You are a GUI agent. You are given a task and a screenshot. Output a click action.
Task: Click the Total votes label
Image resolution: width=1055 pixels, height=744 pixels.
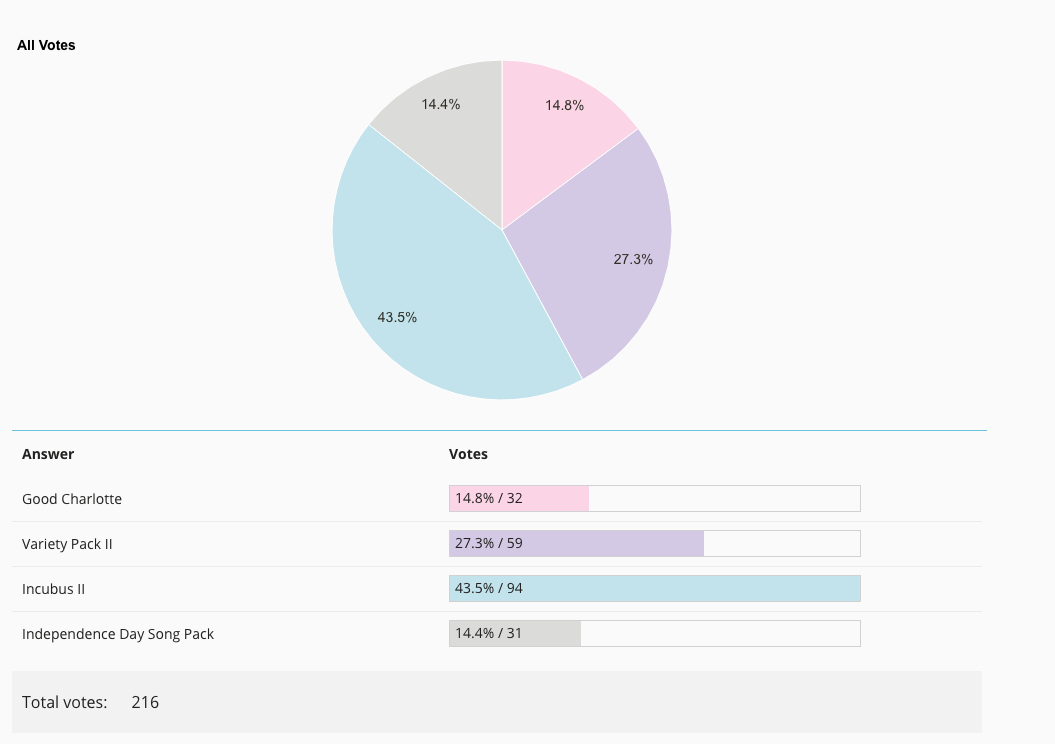click(65, 702)
